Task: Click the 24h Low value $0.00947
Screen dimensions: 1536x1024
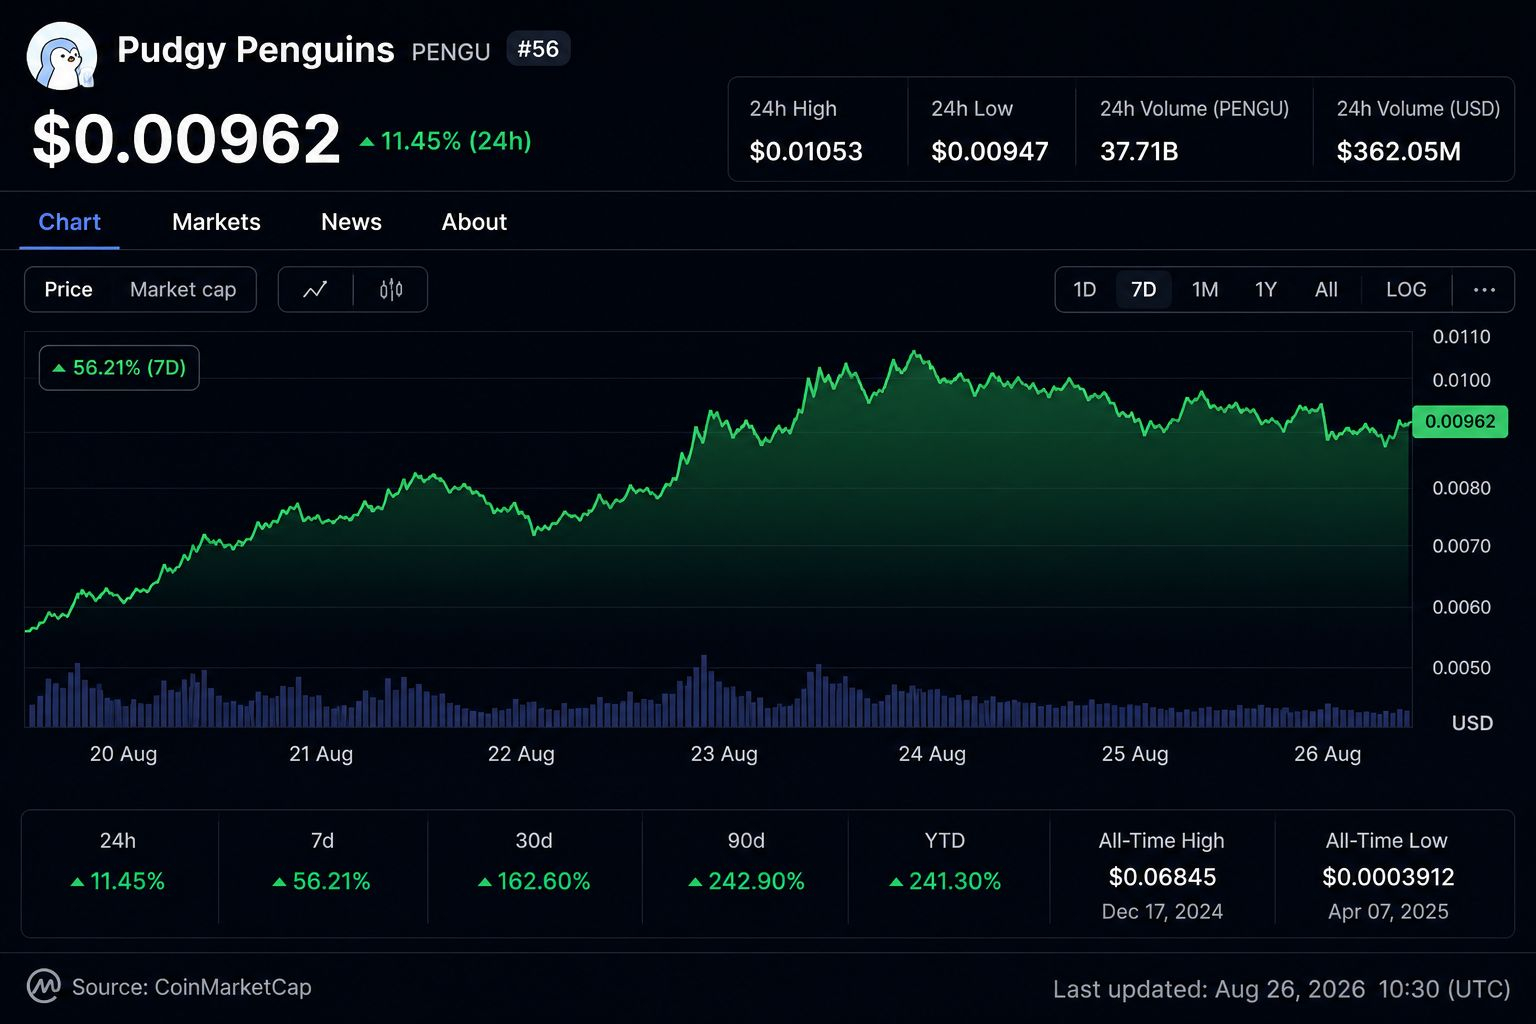Action: tap(990, 152)
